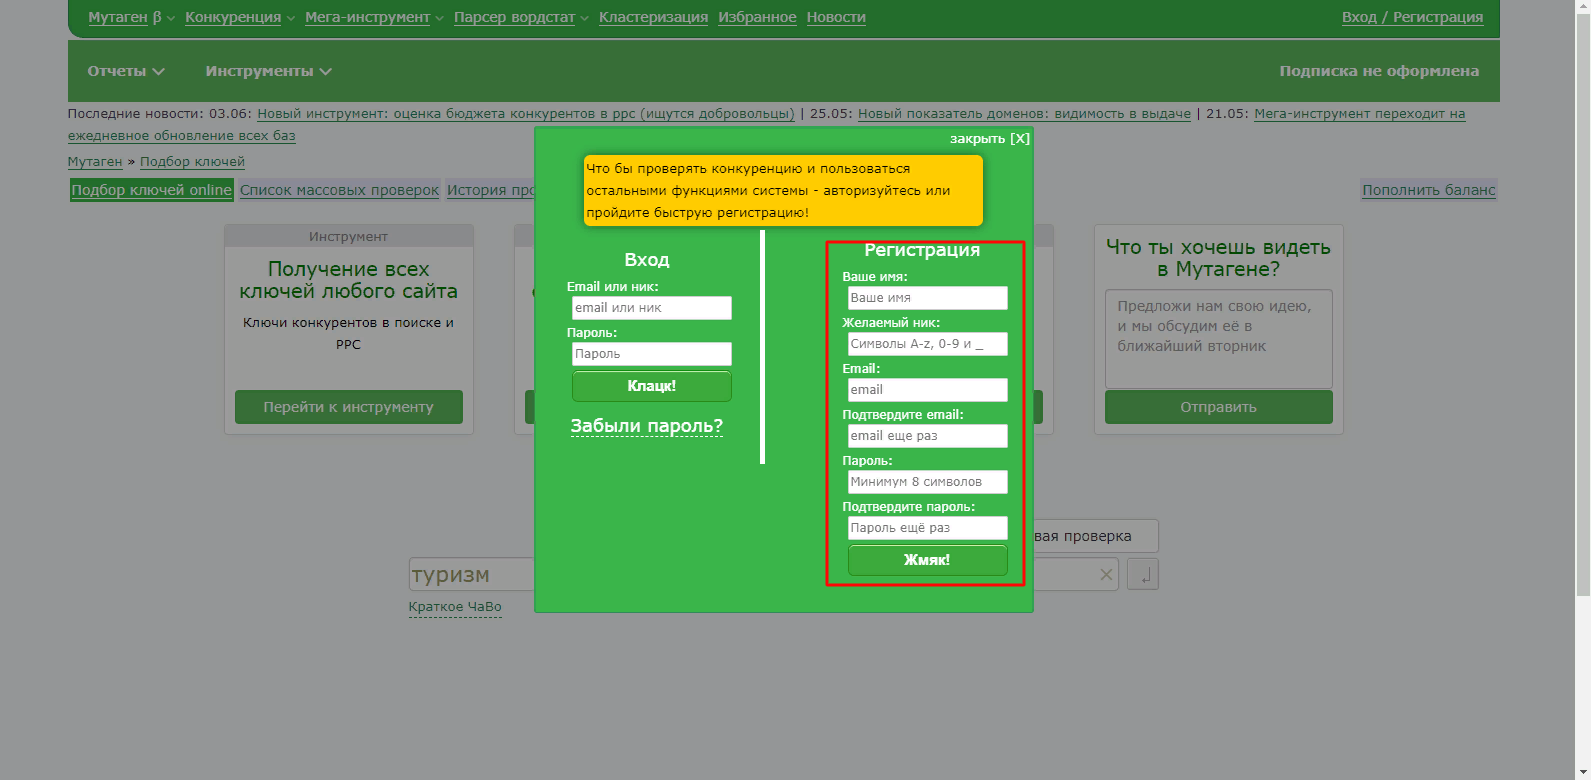The height and width of the screenshot is (780, 1591).
Task: Open the Кластеризация menu item
Action: click(x=653, y=17)
